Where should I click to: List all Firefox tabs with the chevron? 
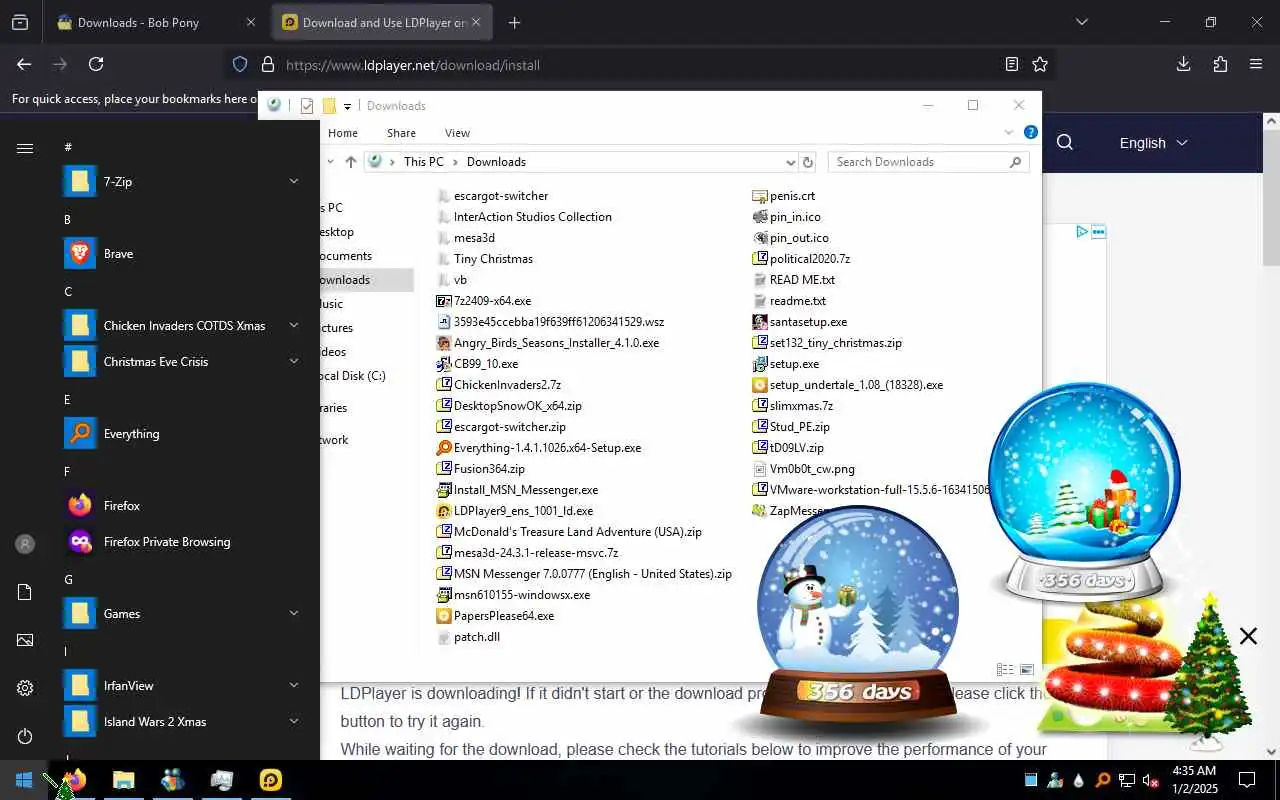point(1081,22)
